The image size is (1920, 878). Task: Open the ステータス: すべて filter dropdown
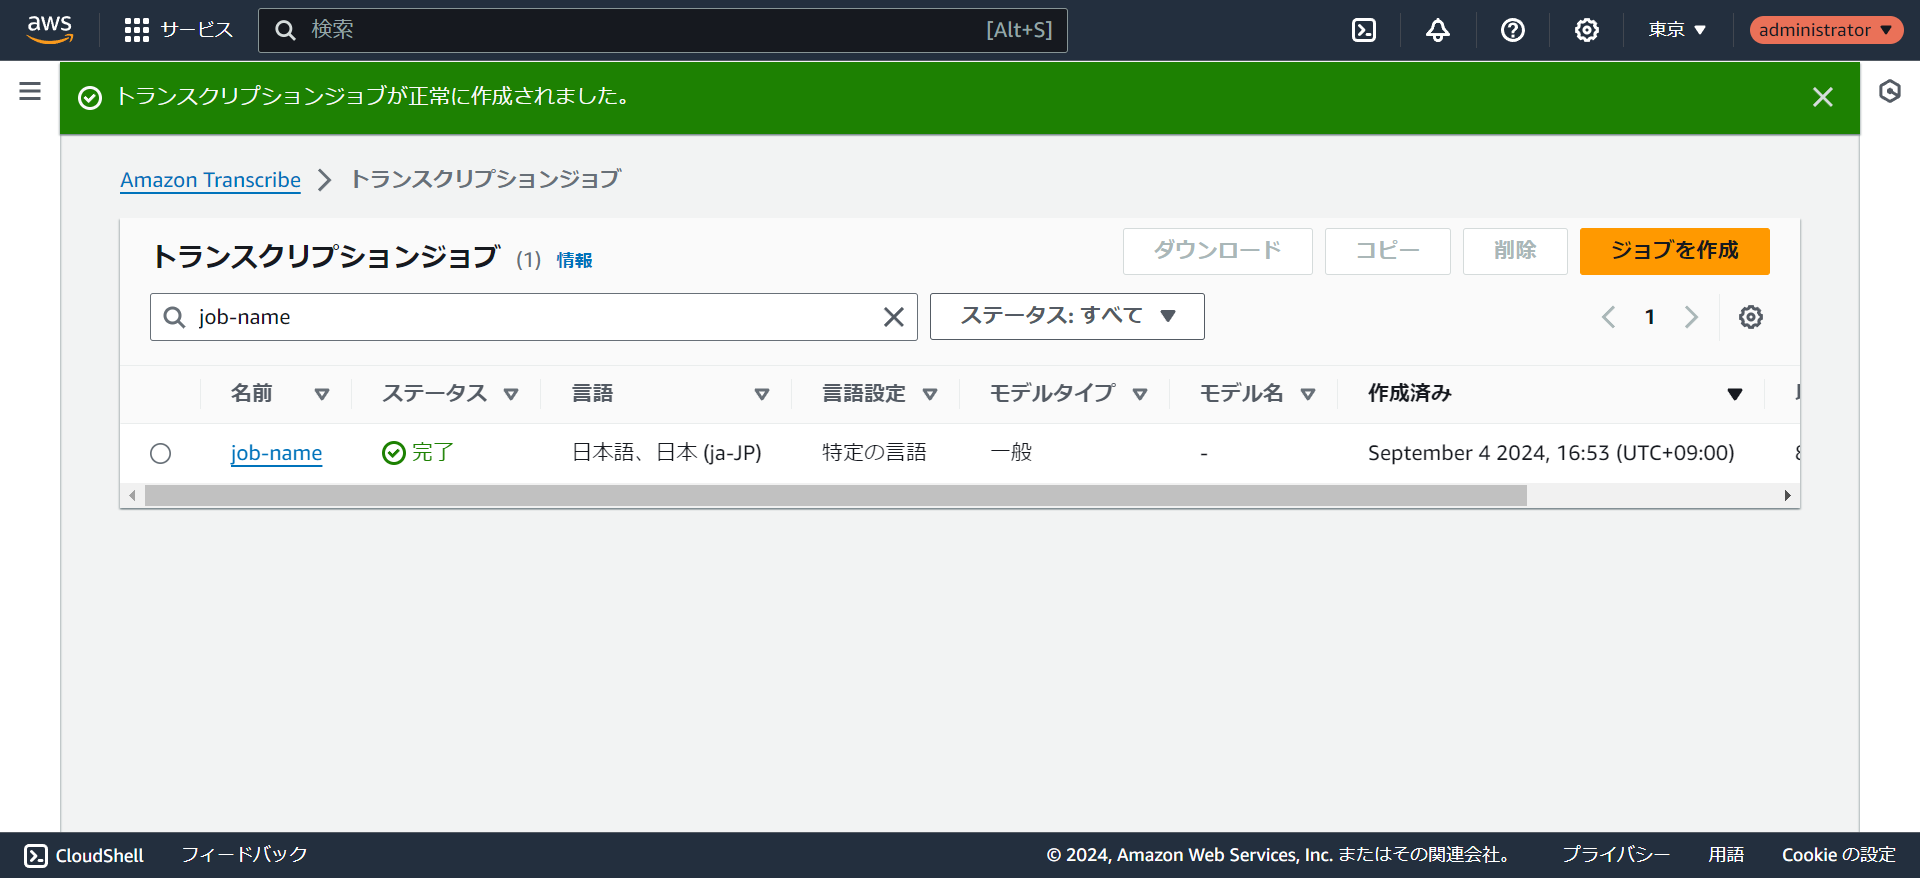(x=1066, y=316)
